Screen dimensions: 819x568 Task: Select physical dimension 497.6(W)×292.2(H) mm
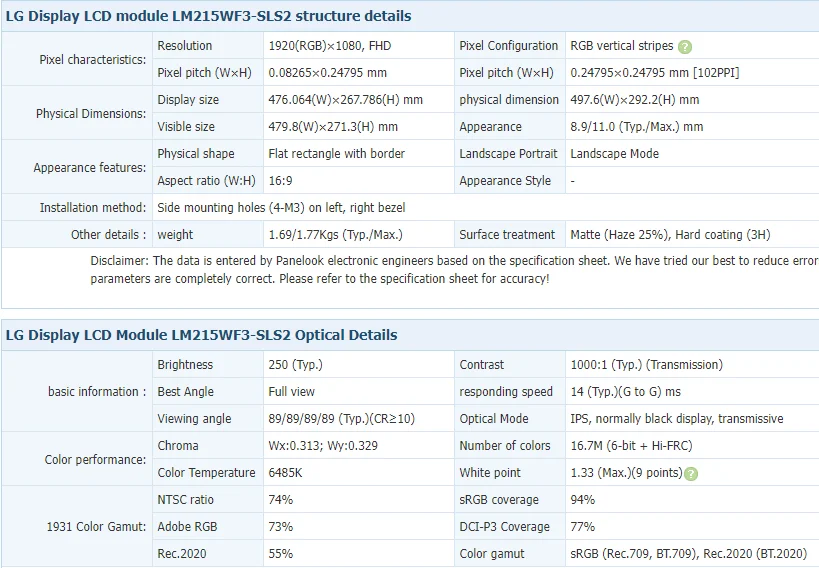tap(635, 100)
